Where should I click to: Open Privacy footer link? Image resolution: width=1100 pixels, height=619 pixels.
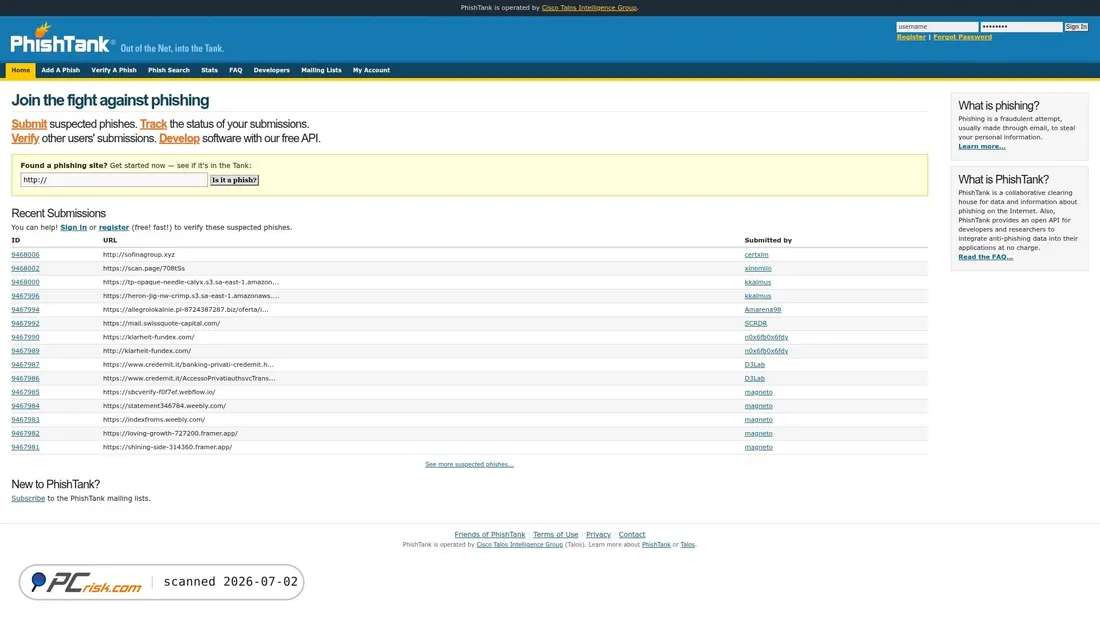click(598, 535)
